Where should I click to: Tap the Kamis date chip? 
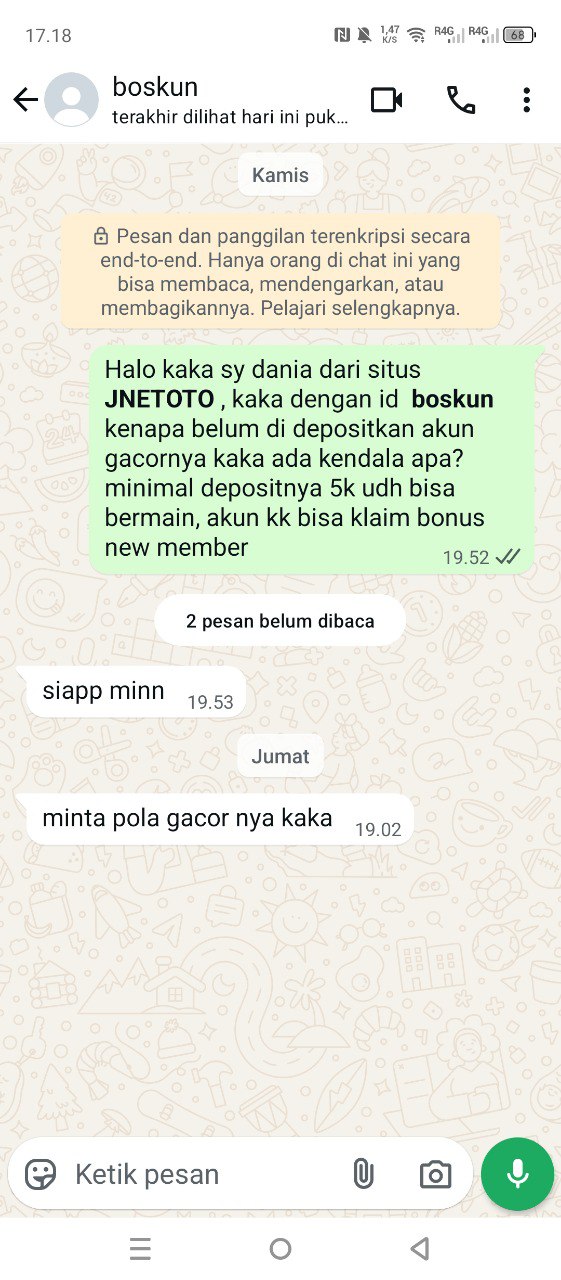click(280, 175)
